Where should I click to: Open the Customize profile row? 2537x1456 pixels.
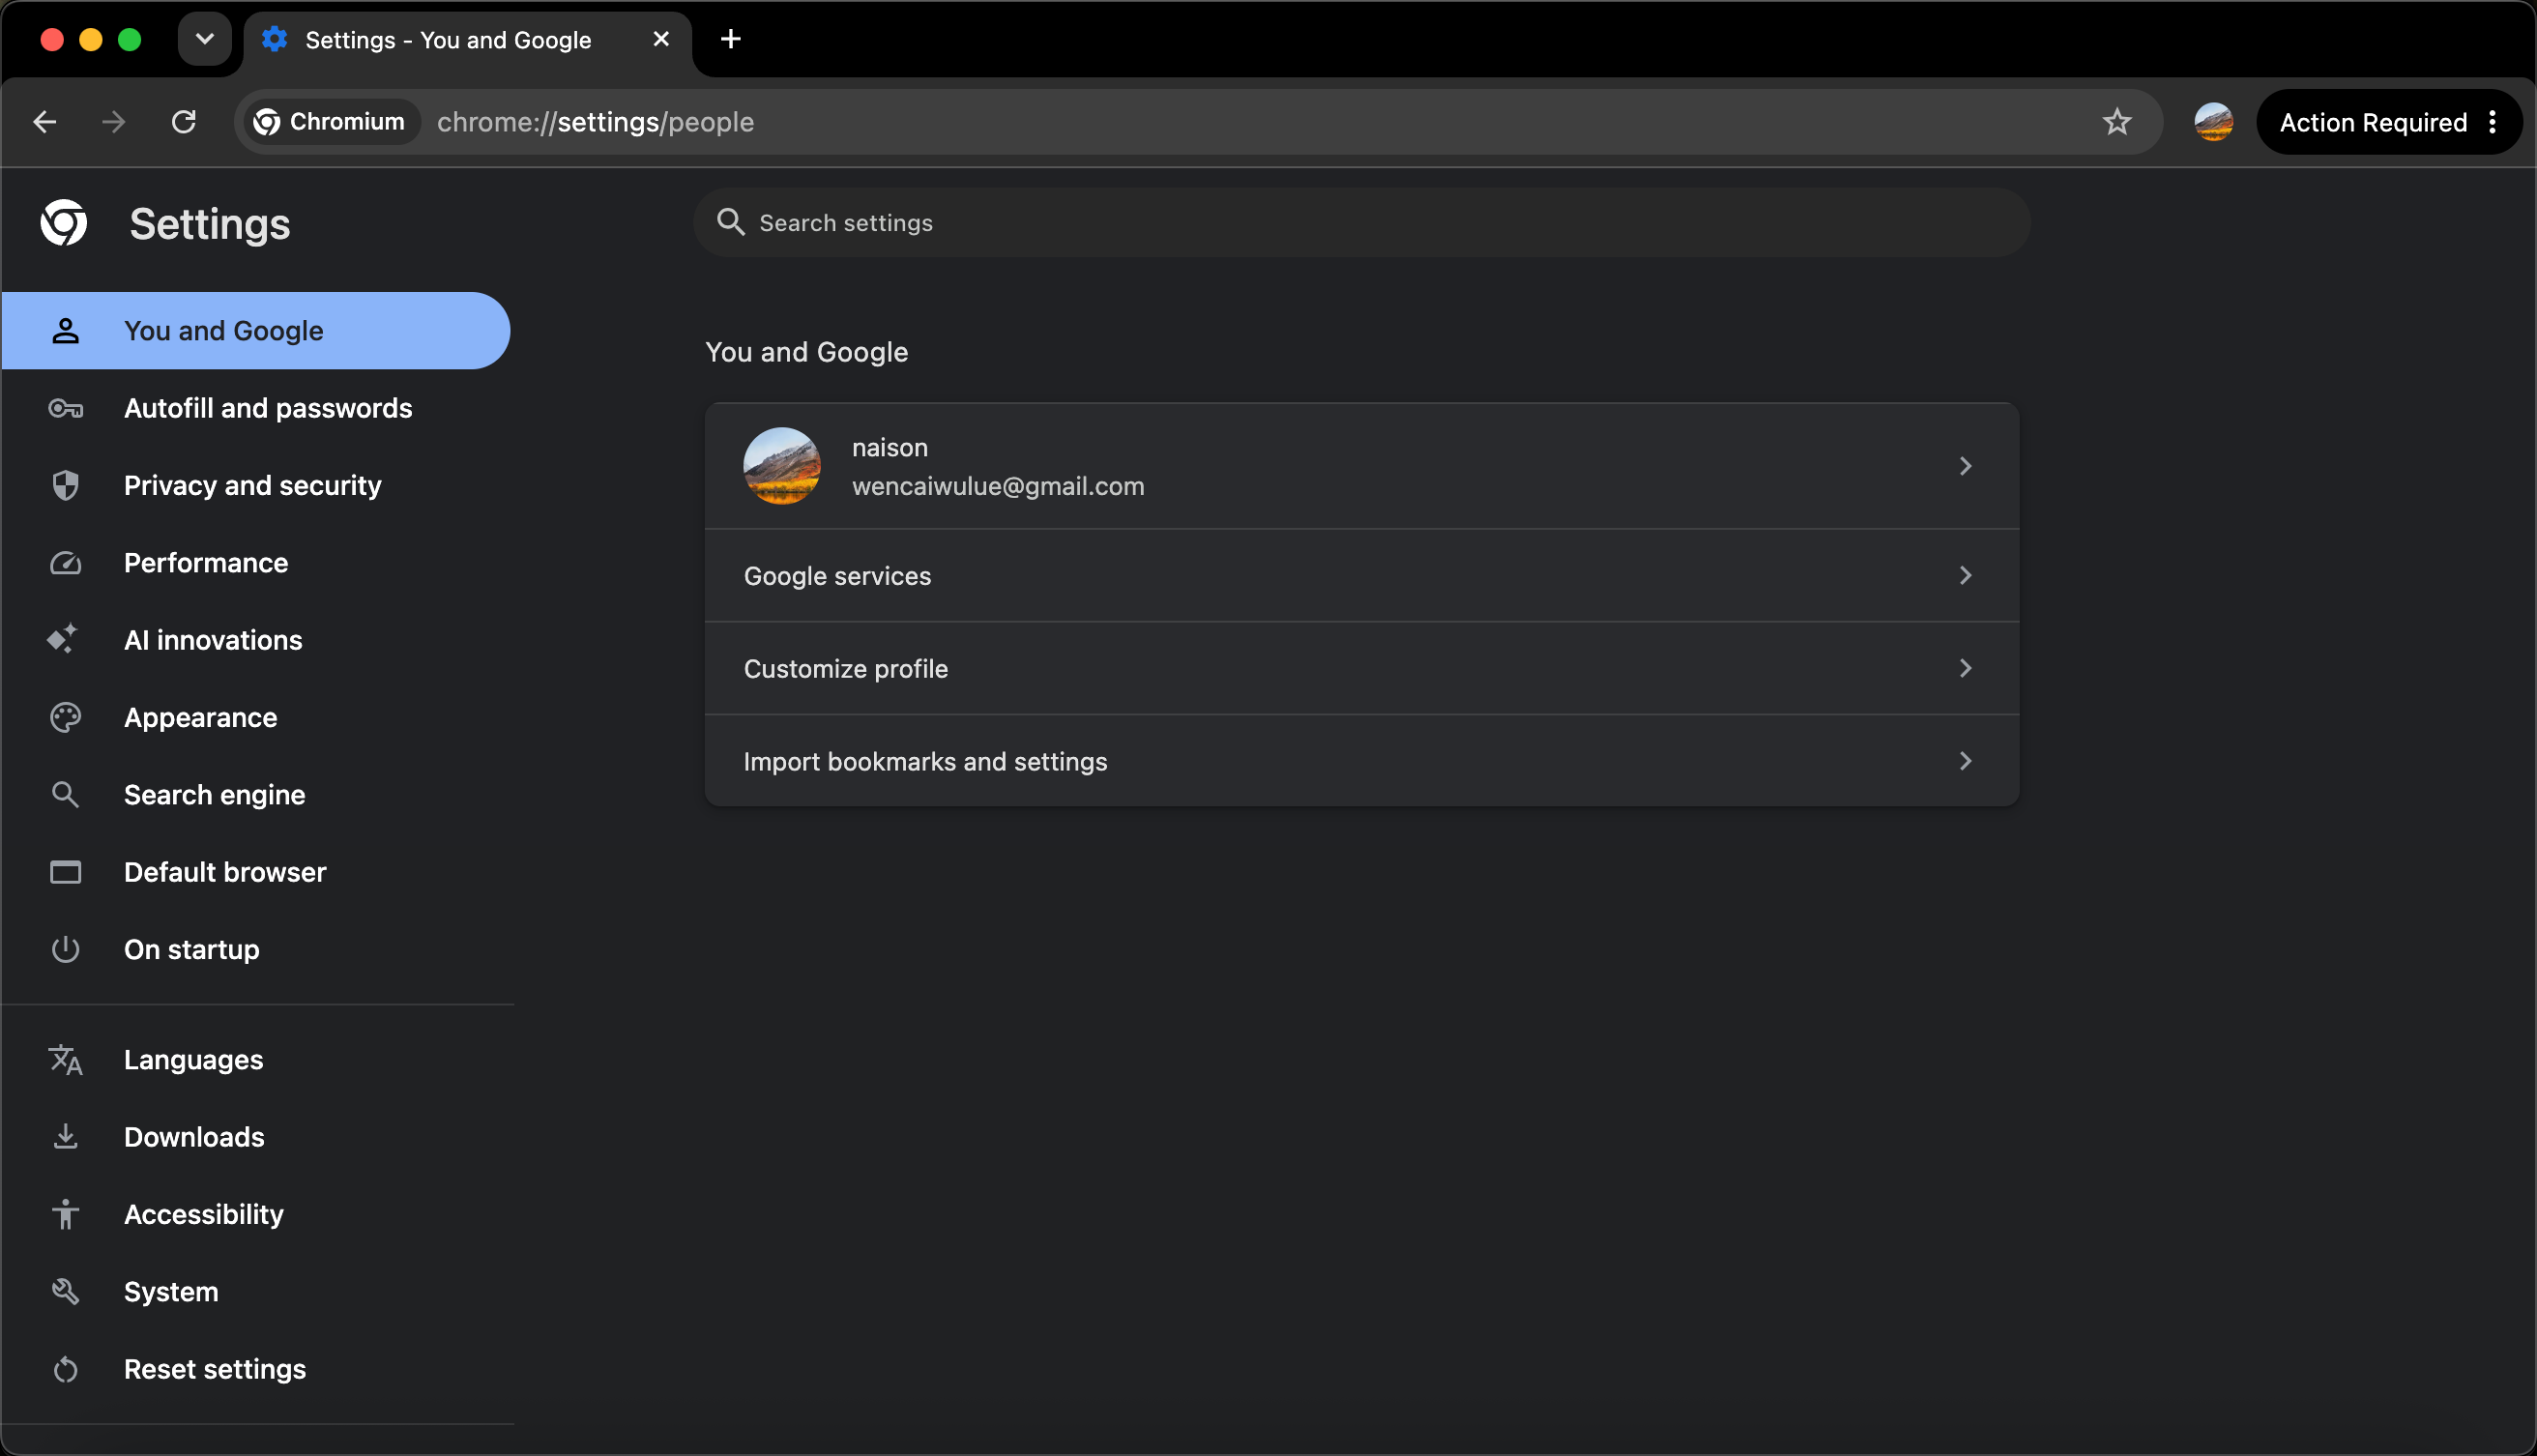(1362, 668)
